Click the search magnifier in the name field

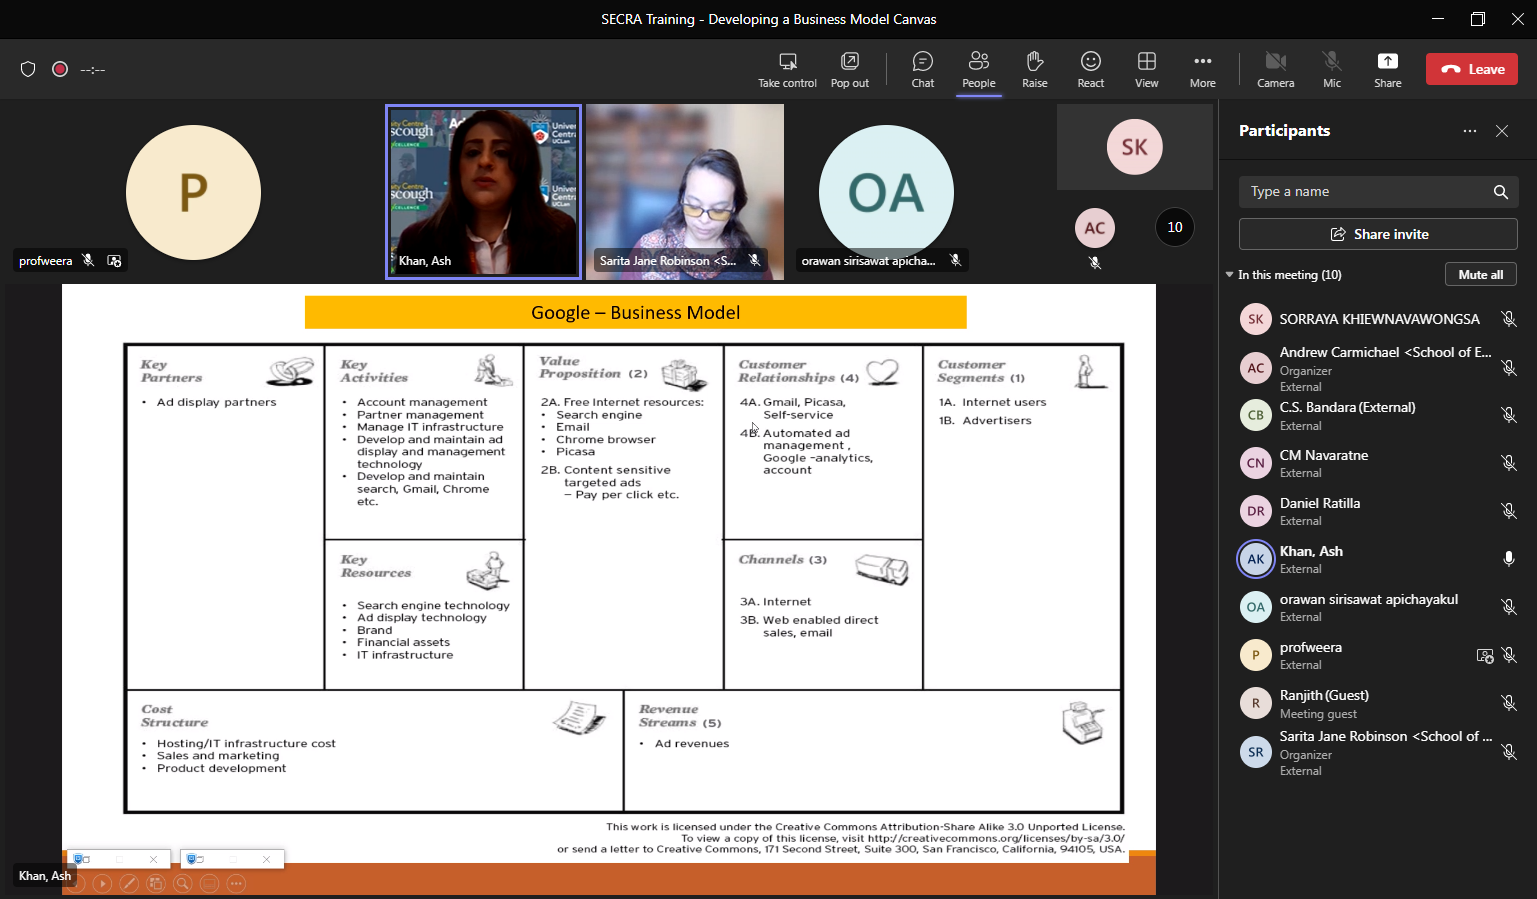pyautogui.click(x=1501, y=192)
